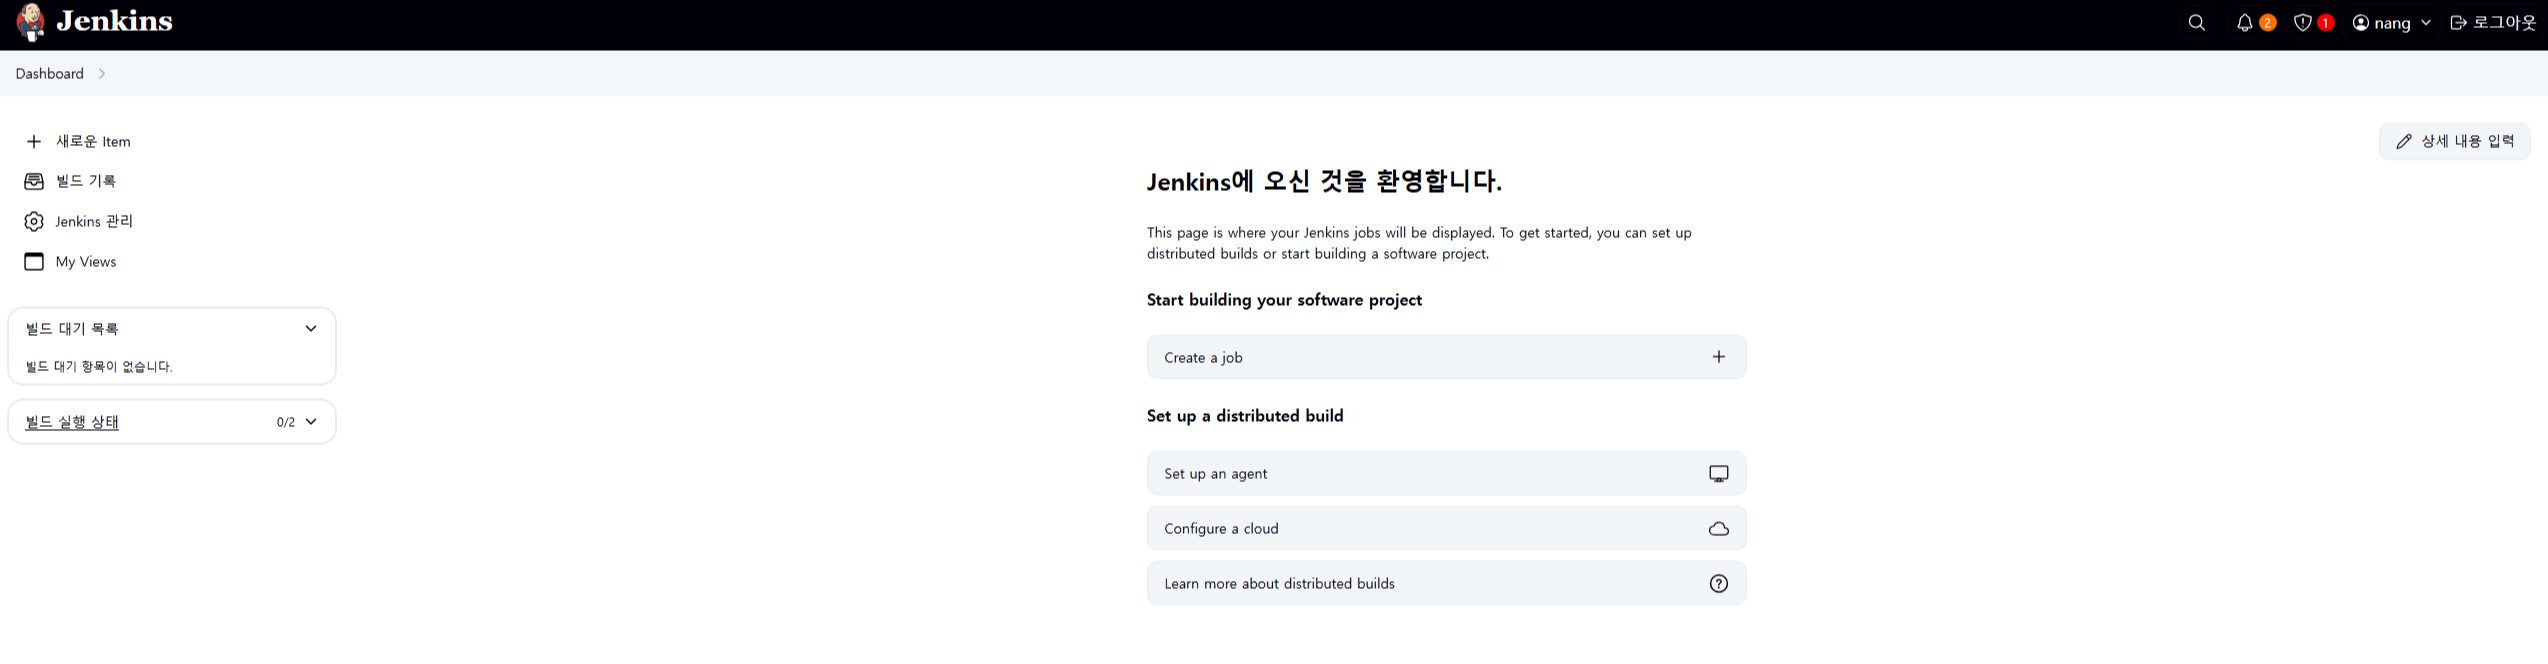Click the My Views window icon

34,262
